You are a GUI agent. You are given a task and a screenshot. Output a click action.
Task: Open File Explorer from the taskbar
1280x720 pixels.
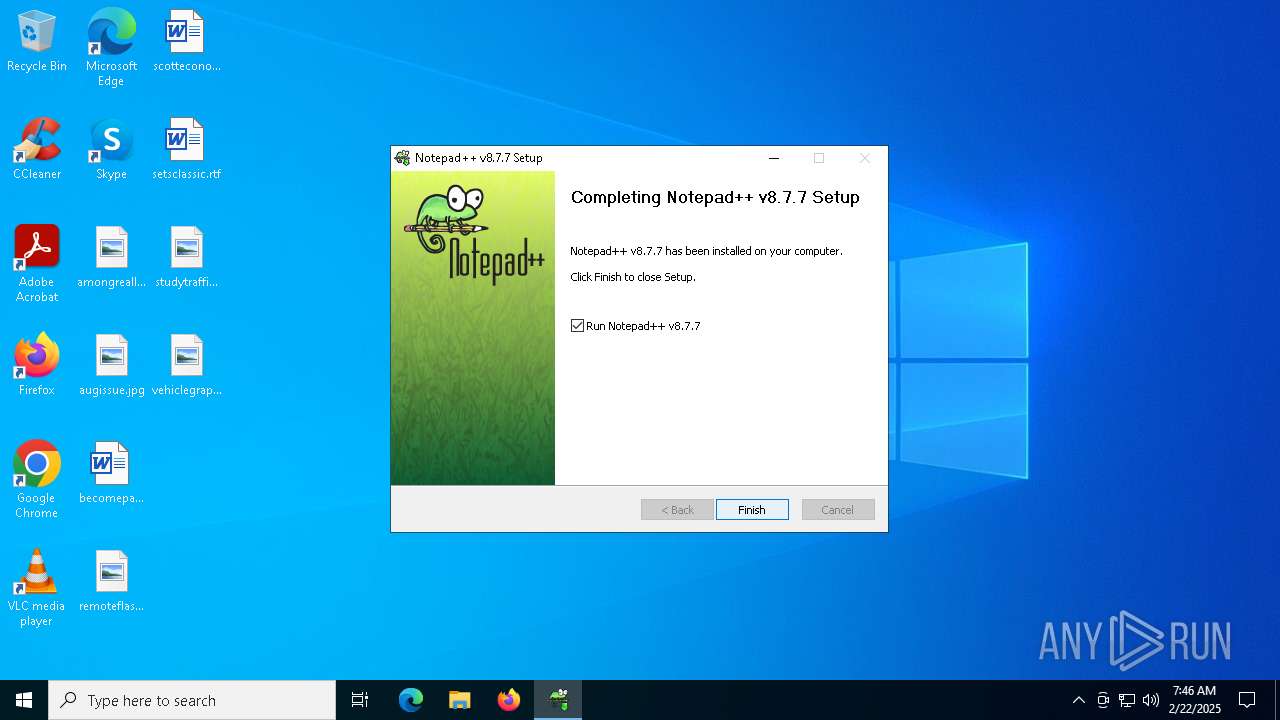coord(460,700)
